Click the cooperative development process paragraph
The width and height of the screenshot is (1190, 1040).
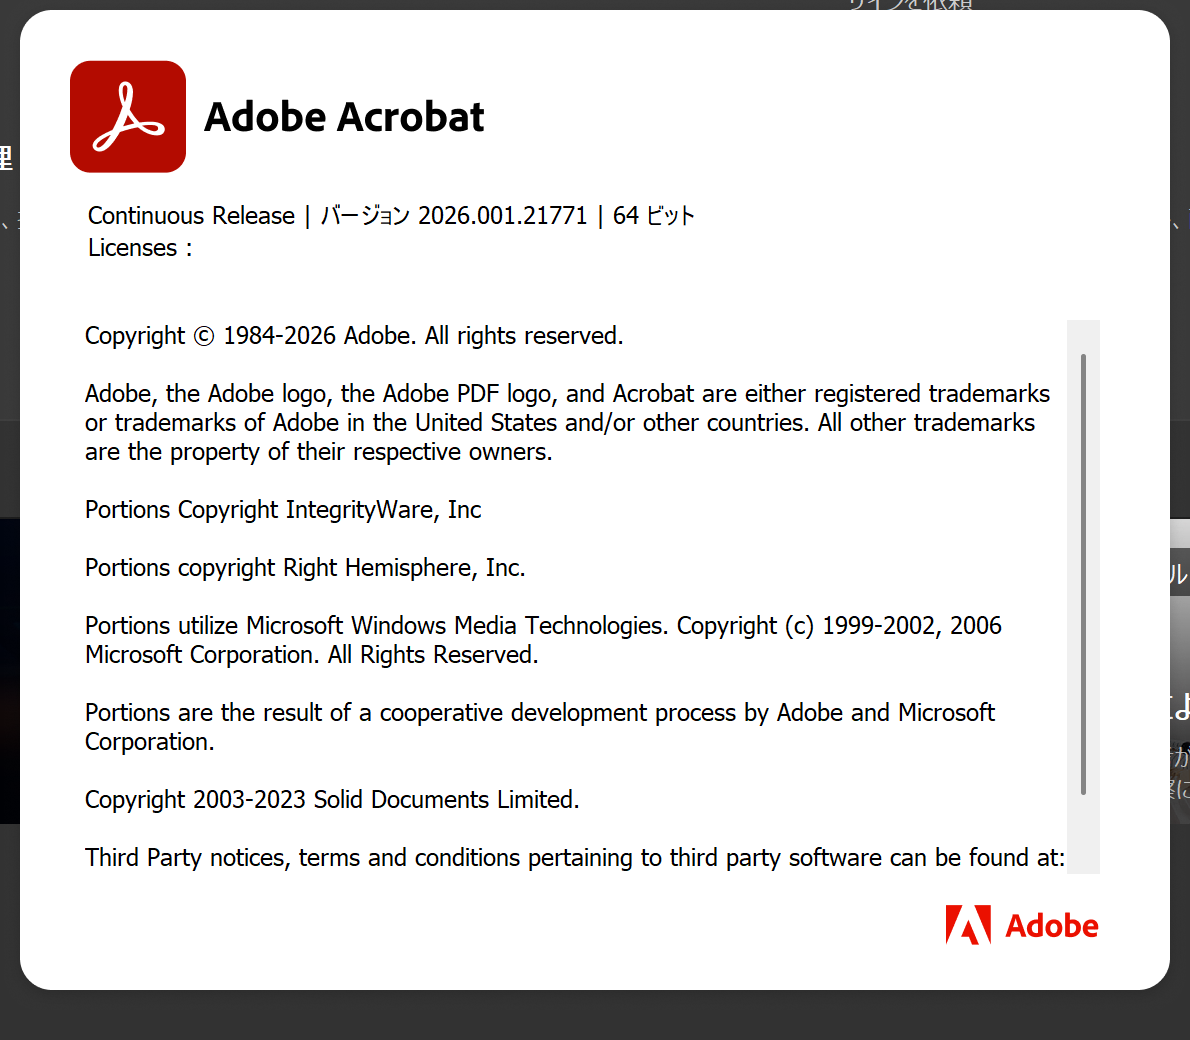(540, 727)
